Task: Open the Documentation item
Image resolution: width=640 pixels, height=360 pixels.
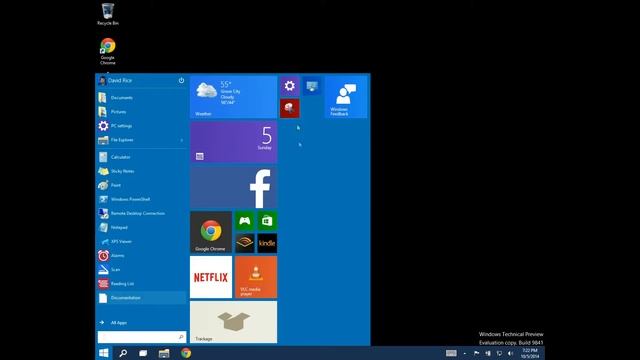Action: (141, 298)
